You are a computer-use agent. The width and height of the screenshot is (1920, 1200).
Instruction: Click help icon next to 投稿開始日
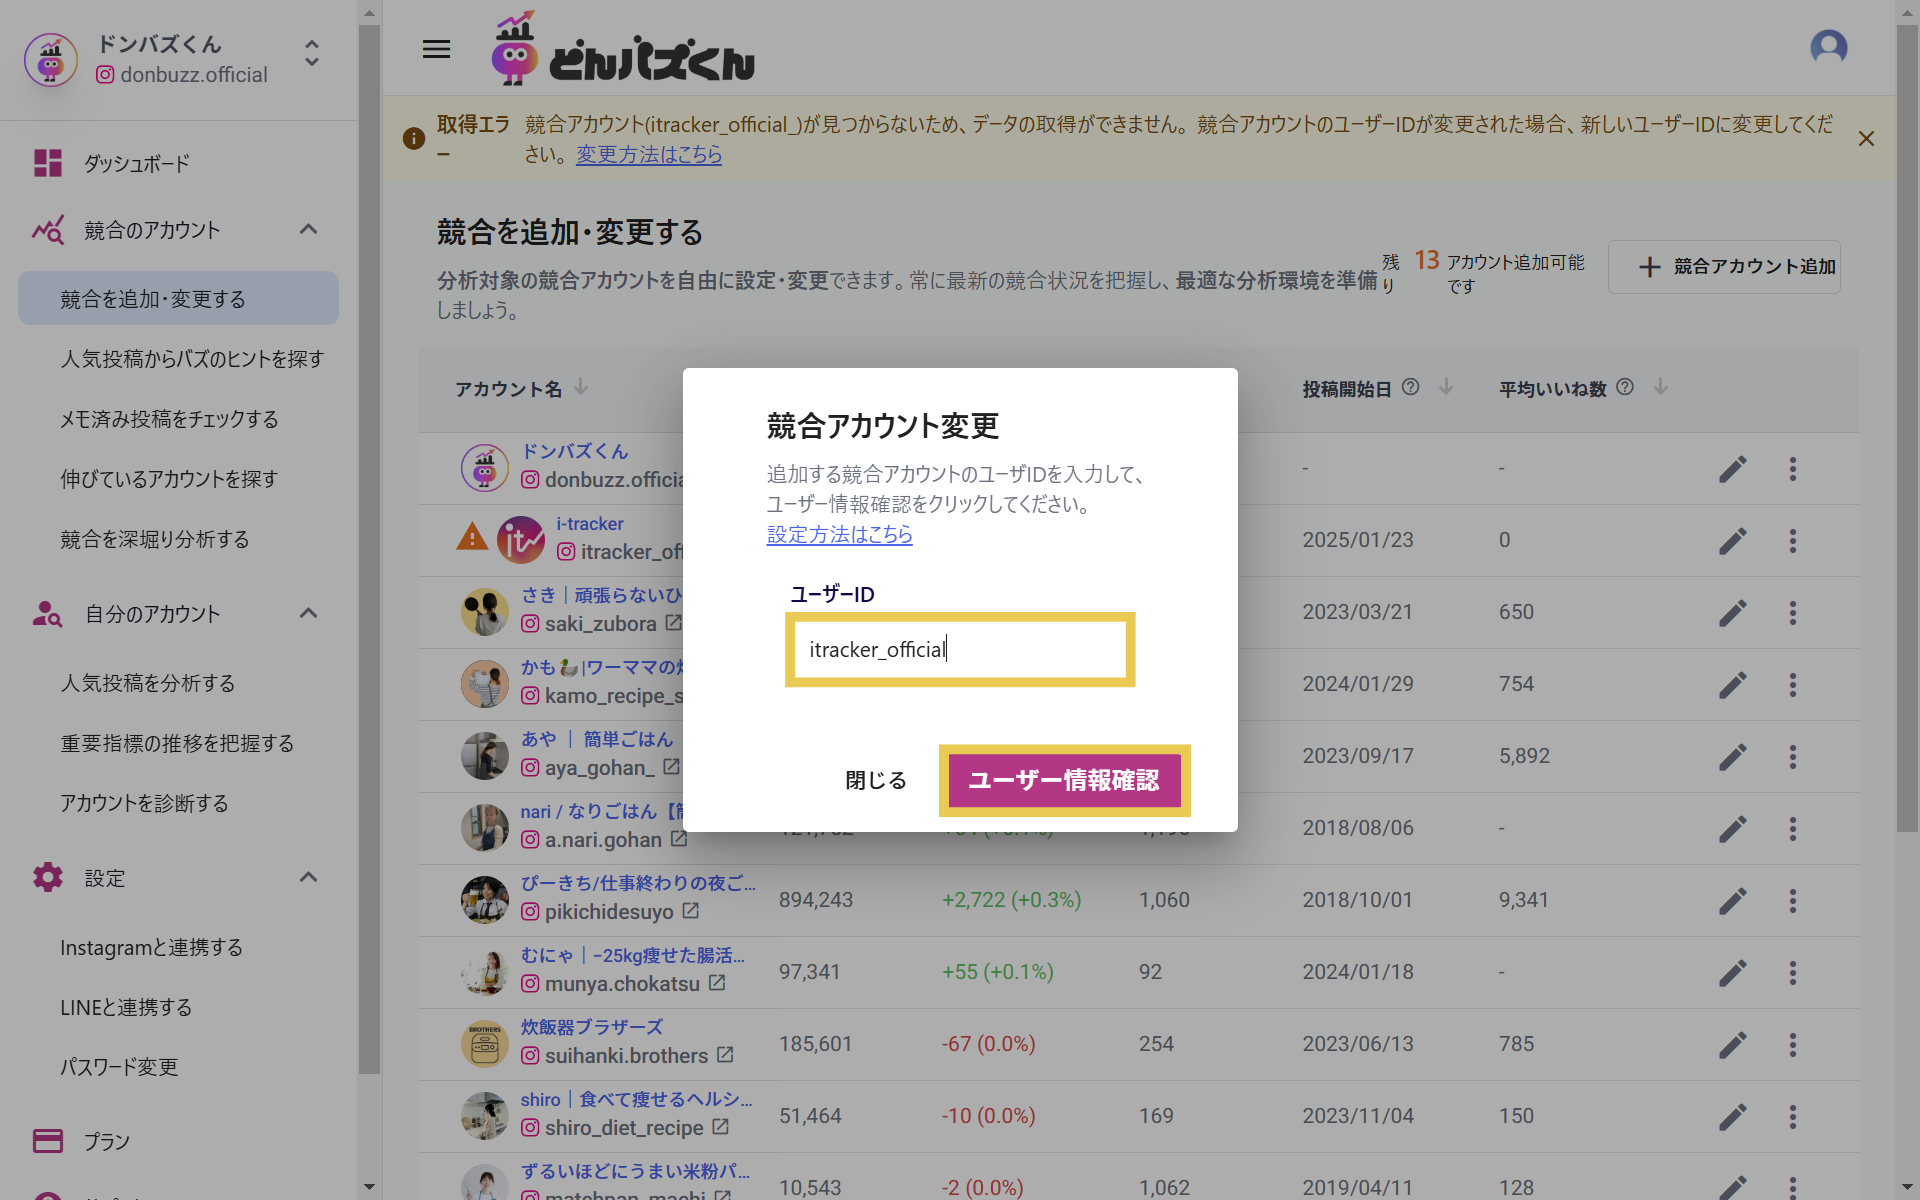tap(1410, 387)
